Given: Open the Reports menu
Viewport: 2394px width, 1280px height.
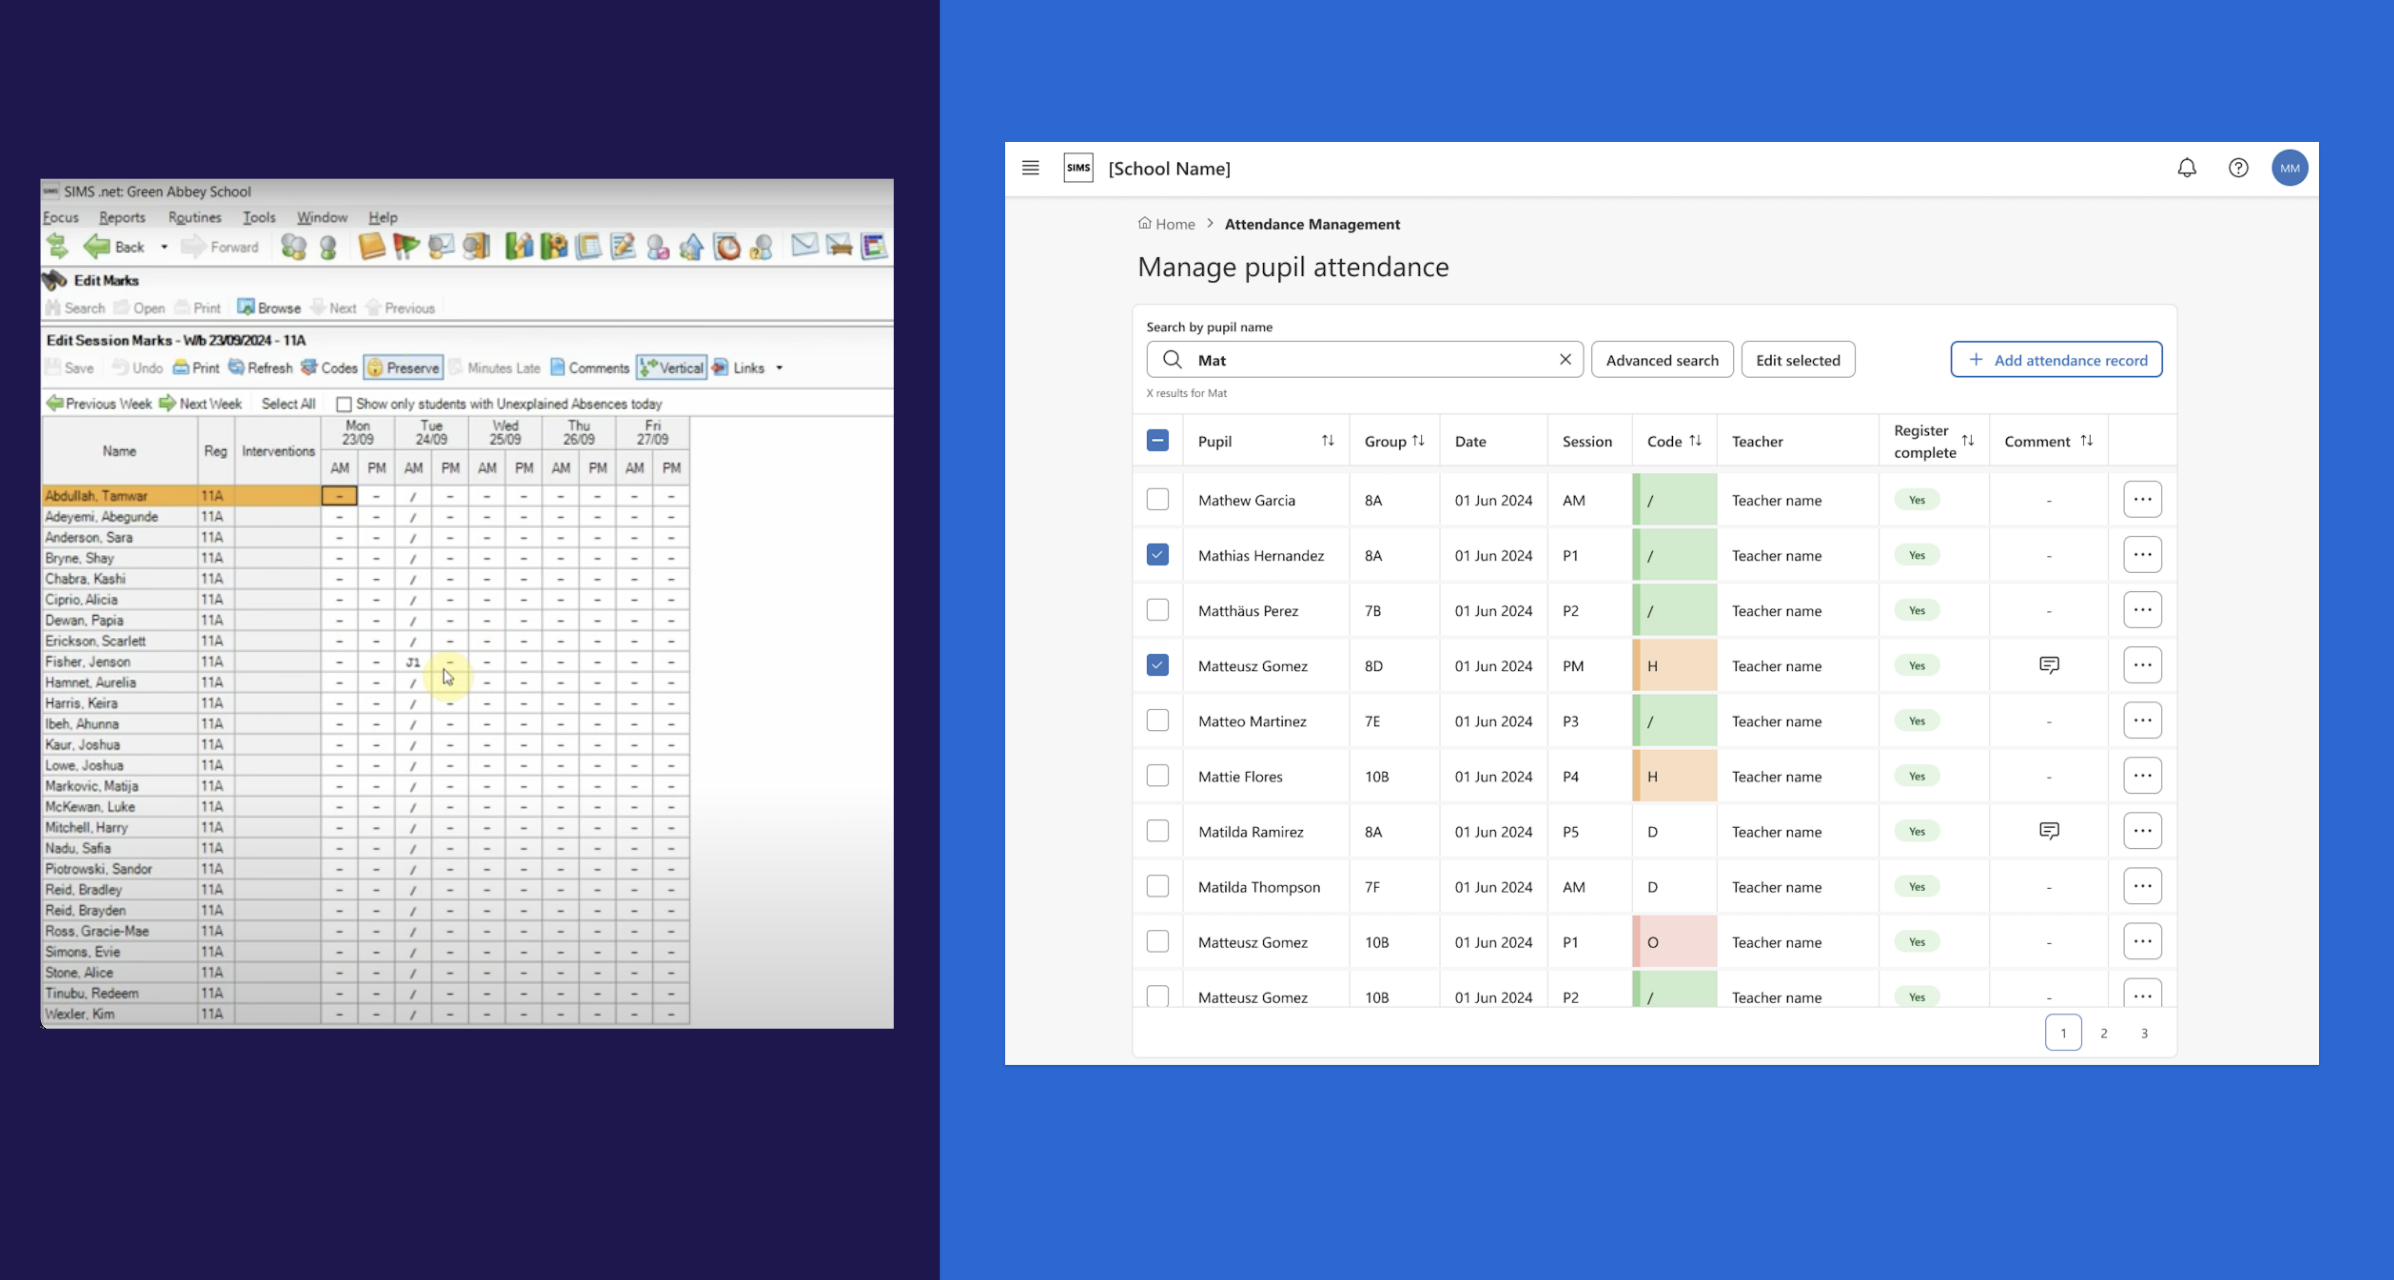Looking at the screenshot, I should click(x=122, y=217).
